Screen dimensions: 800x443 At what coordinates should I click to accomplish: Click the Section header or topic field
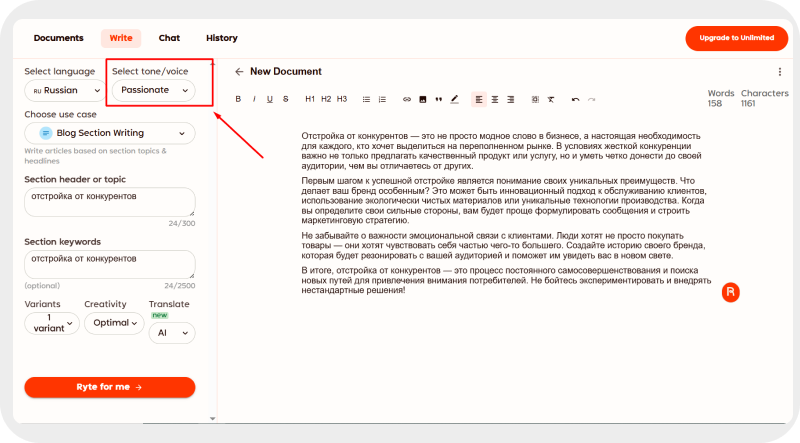[x=110, y=202]
